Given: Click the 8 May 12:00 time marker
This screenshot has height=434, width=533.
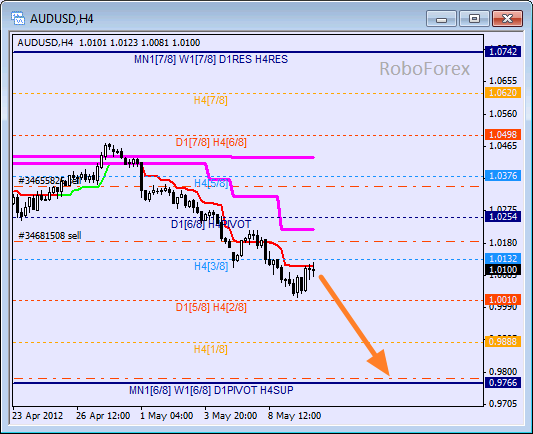Looking at the screenshot, I should pos(294,416).
